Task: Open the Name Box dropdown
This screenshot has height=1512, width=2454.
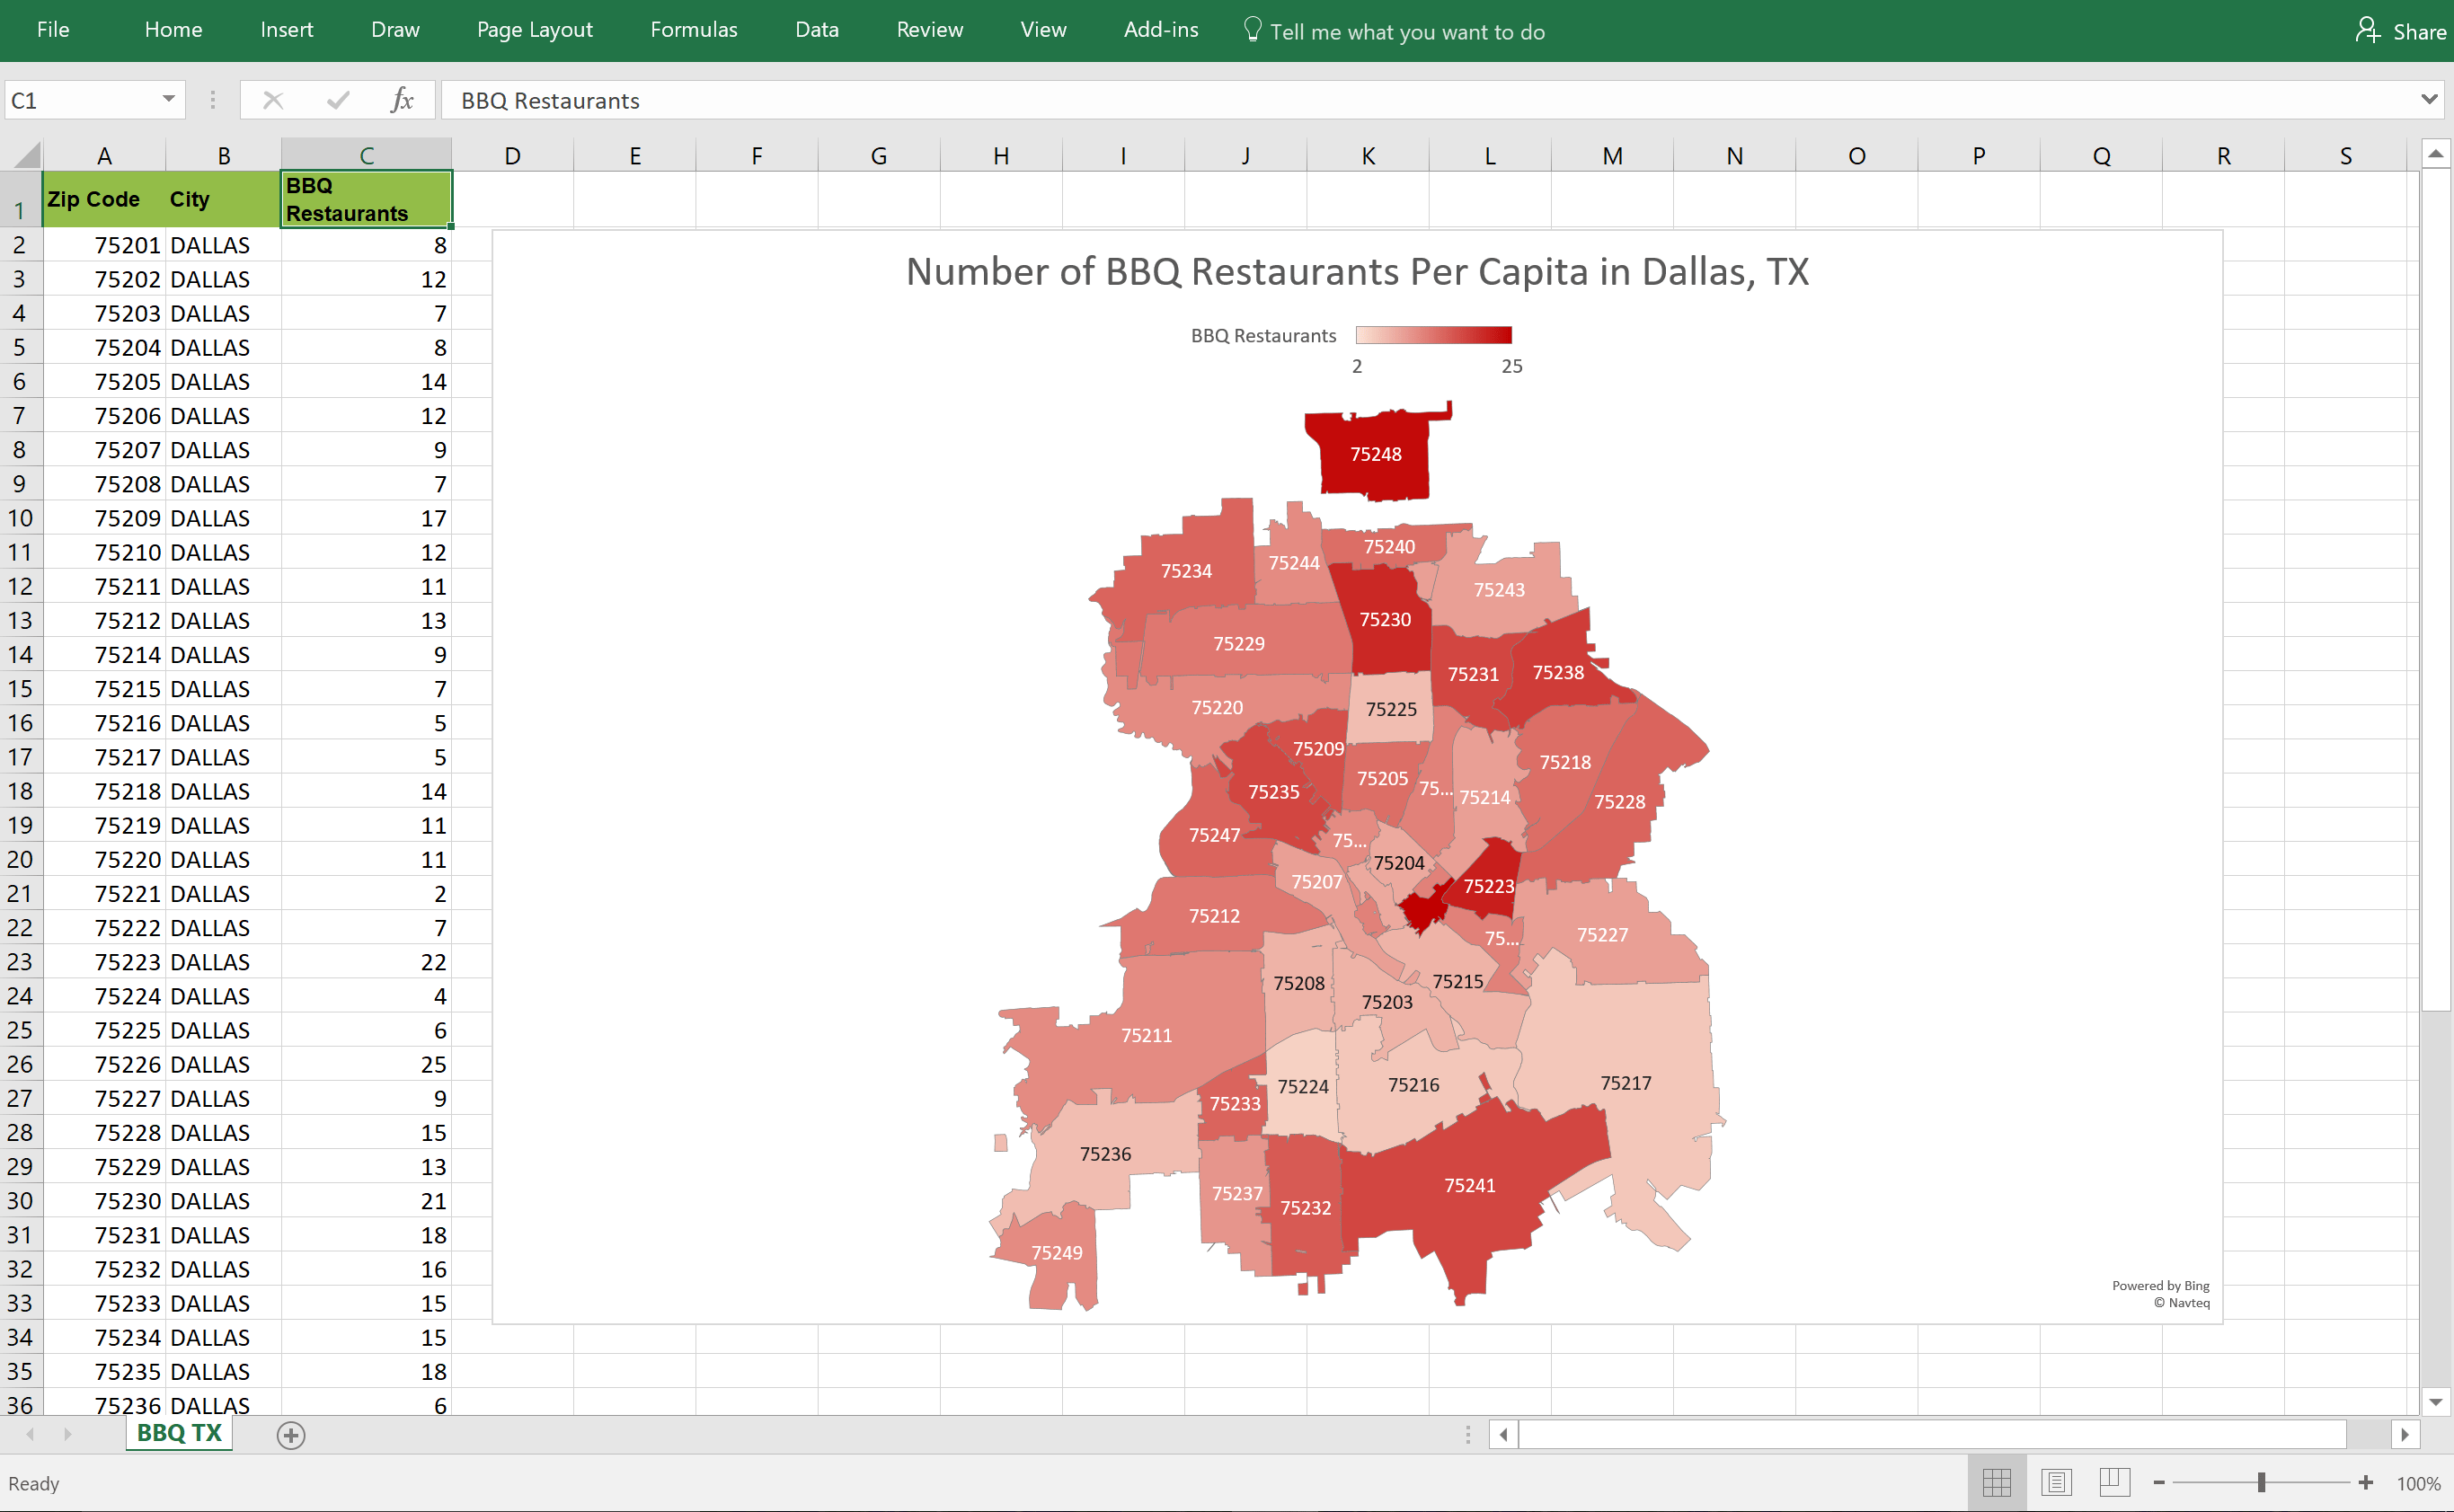Action: click(x=167, y=100)
